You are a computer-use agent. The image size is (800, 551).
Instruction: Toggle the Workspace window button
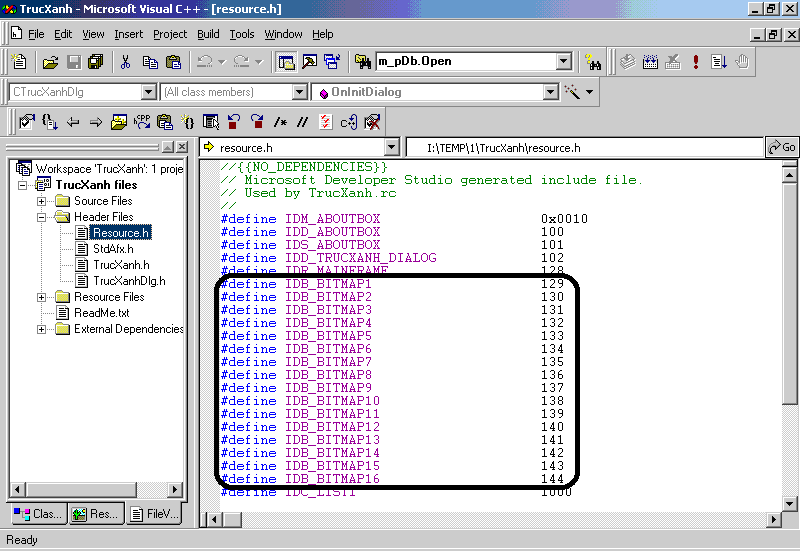(286, 62)
